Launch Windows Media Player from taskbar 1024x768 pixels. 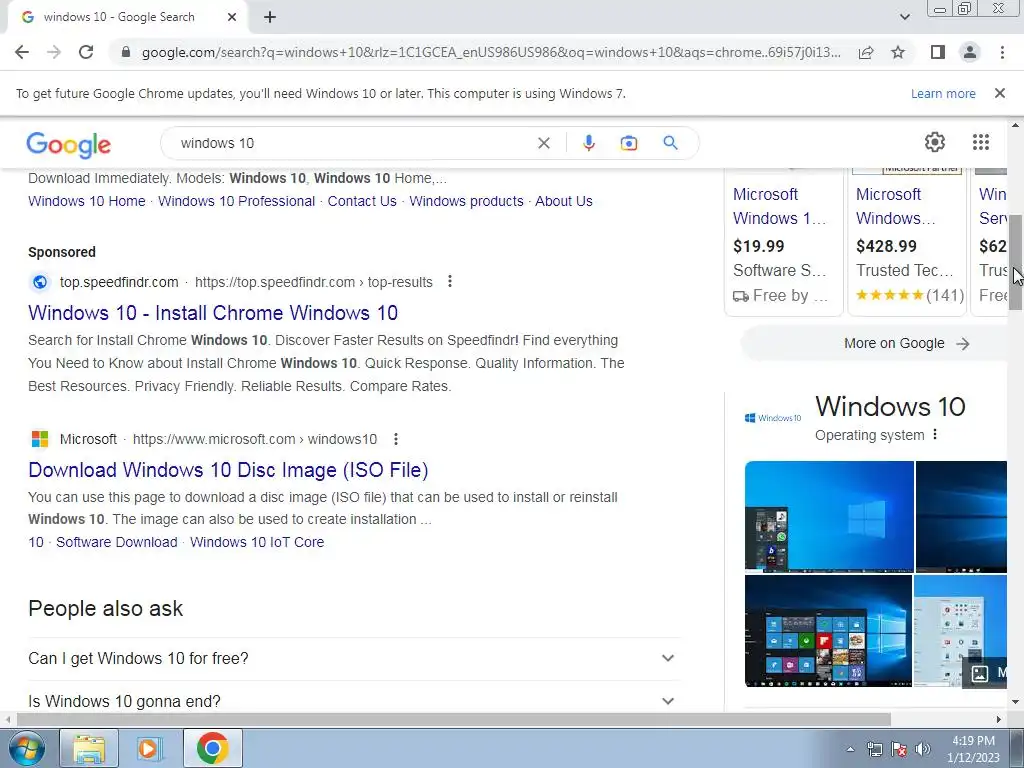coord(149,748)
